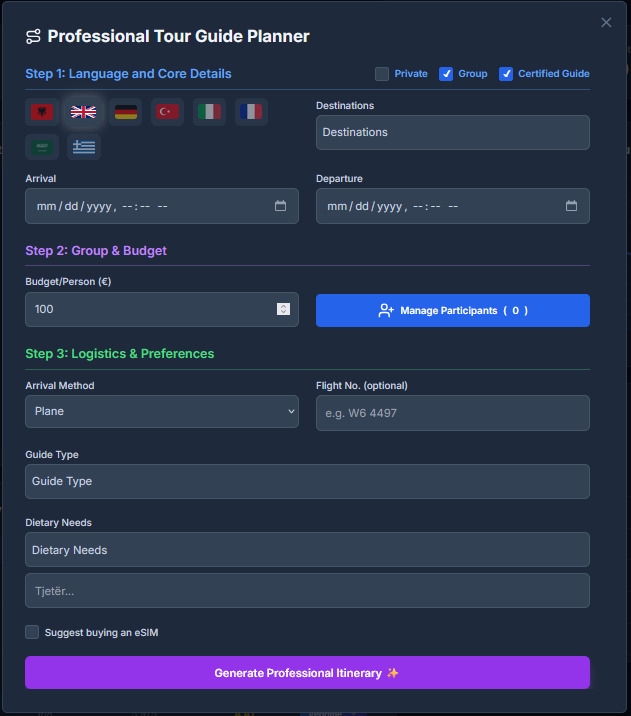Check Suggest buying an eSIM
Viewport: 631px width, 716px height.
pos(32,632)
